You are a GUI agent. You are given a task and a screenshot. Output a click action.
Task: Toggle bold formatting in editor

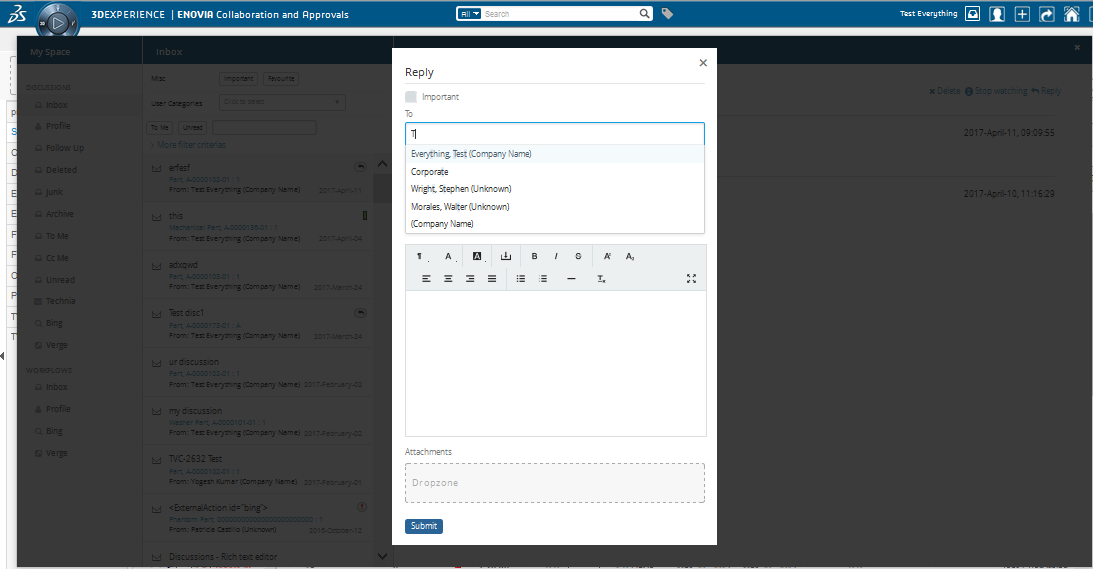click(535, 257)
